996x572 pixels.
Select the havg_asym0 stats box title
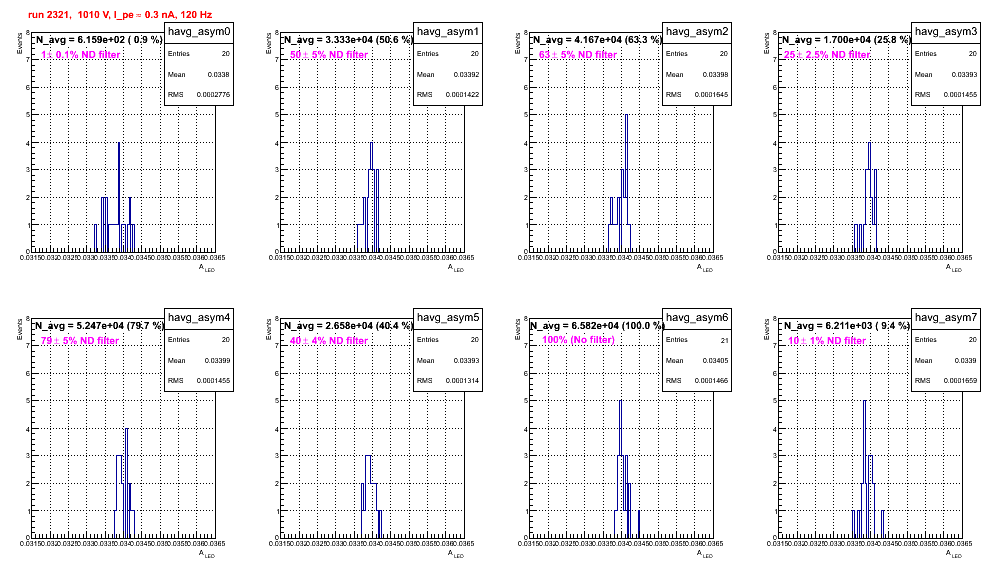[199, 32]
